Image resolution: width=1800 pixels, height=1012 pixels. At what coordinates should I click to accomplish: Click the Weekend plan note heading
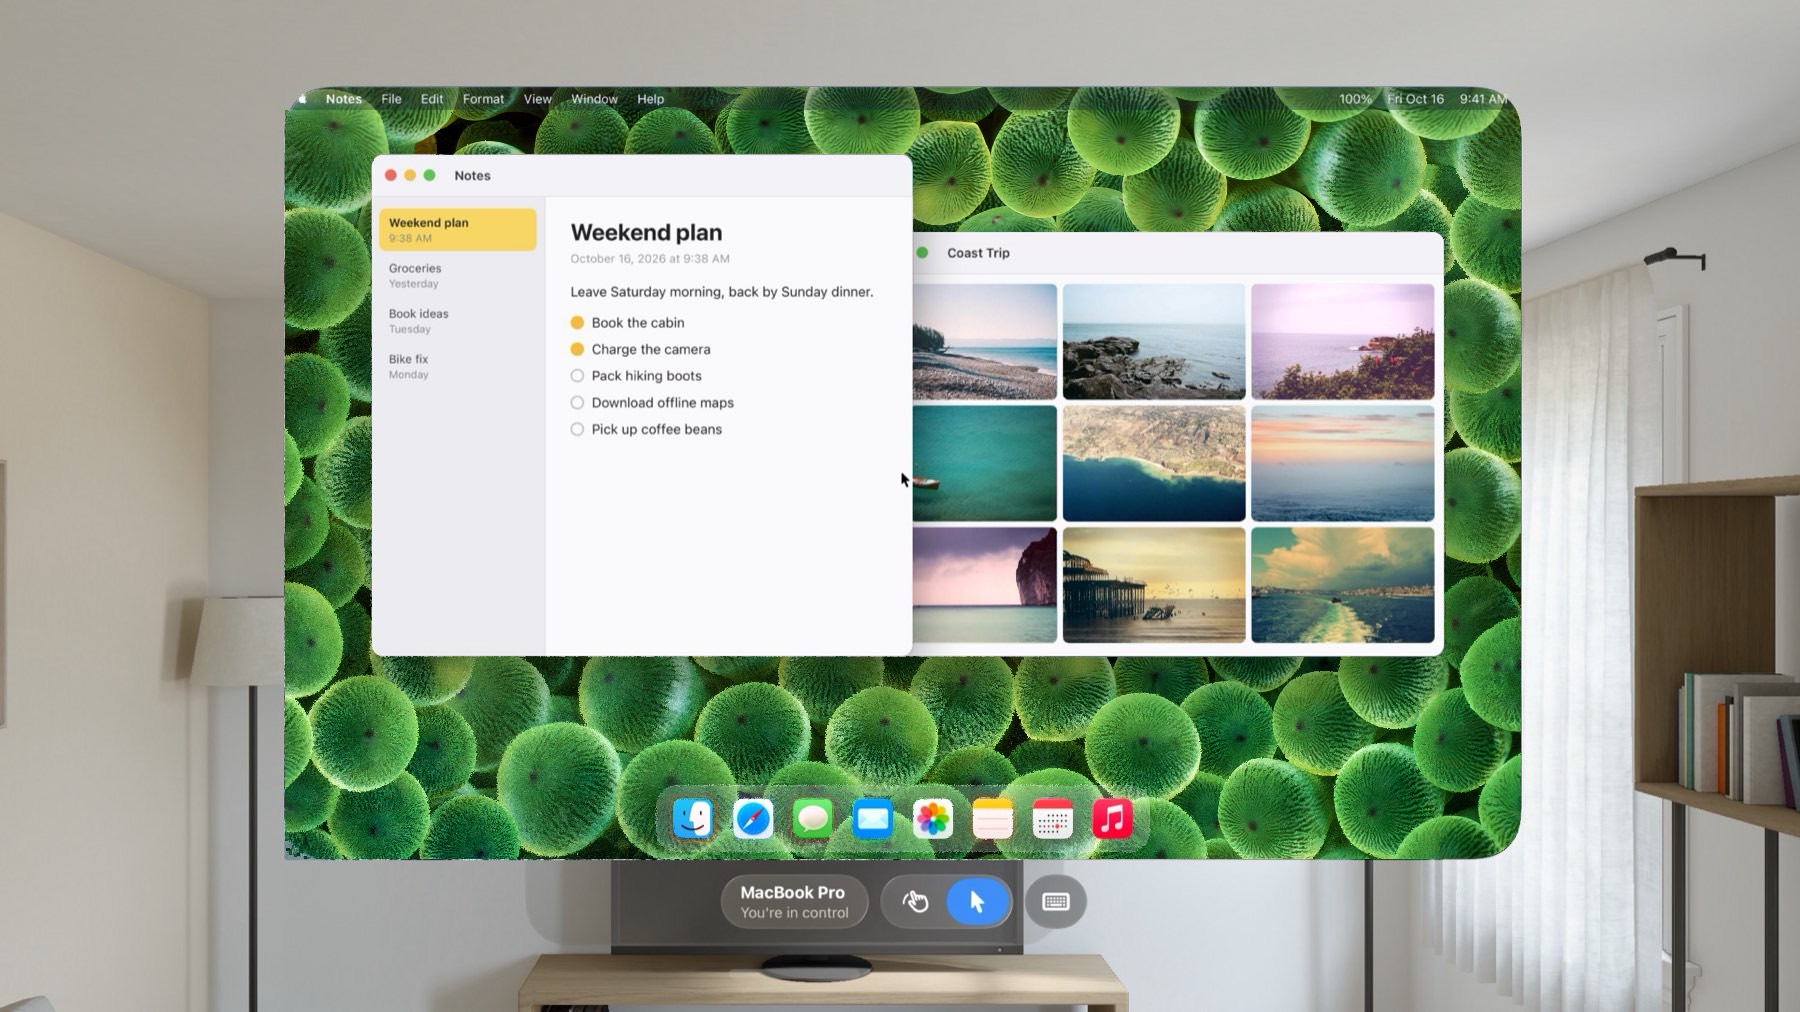click(646, 232)
